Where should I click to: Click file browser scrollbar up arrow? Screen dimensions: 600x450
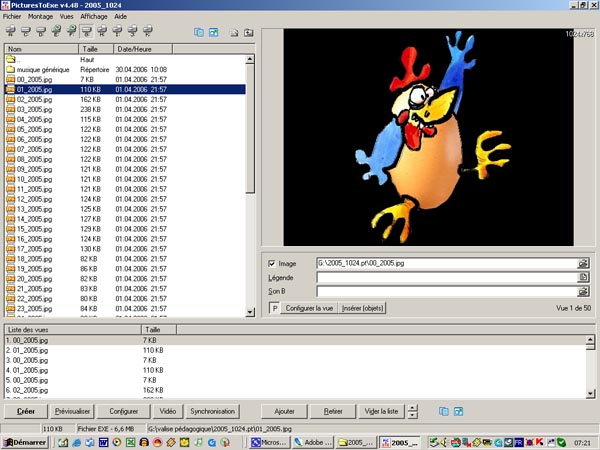(x=250, y=59)
